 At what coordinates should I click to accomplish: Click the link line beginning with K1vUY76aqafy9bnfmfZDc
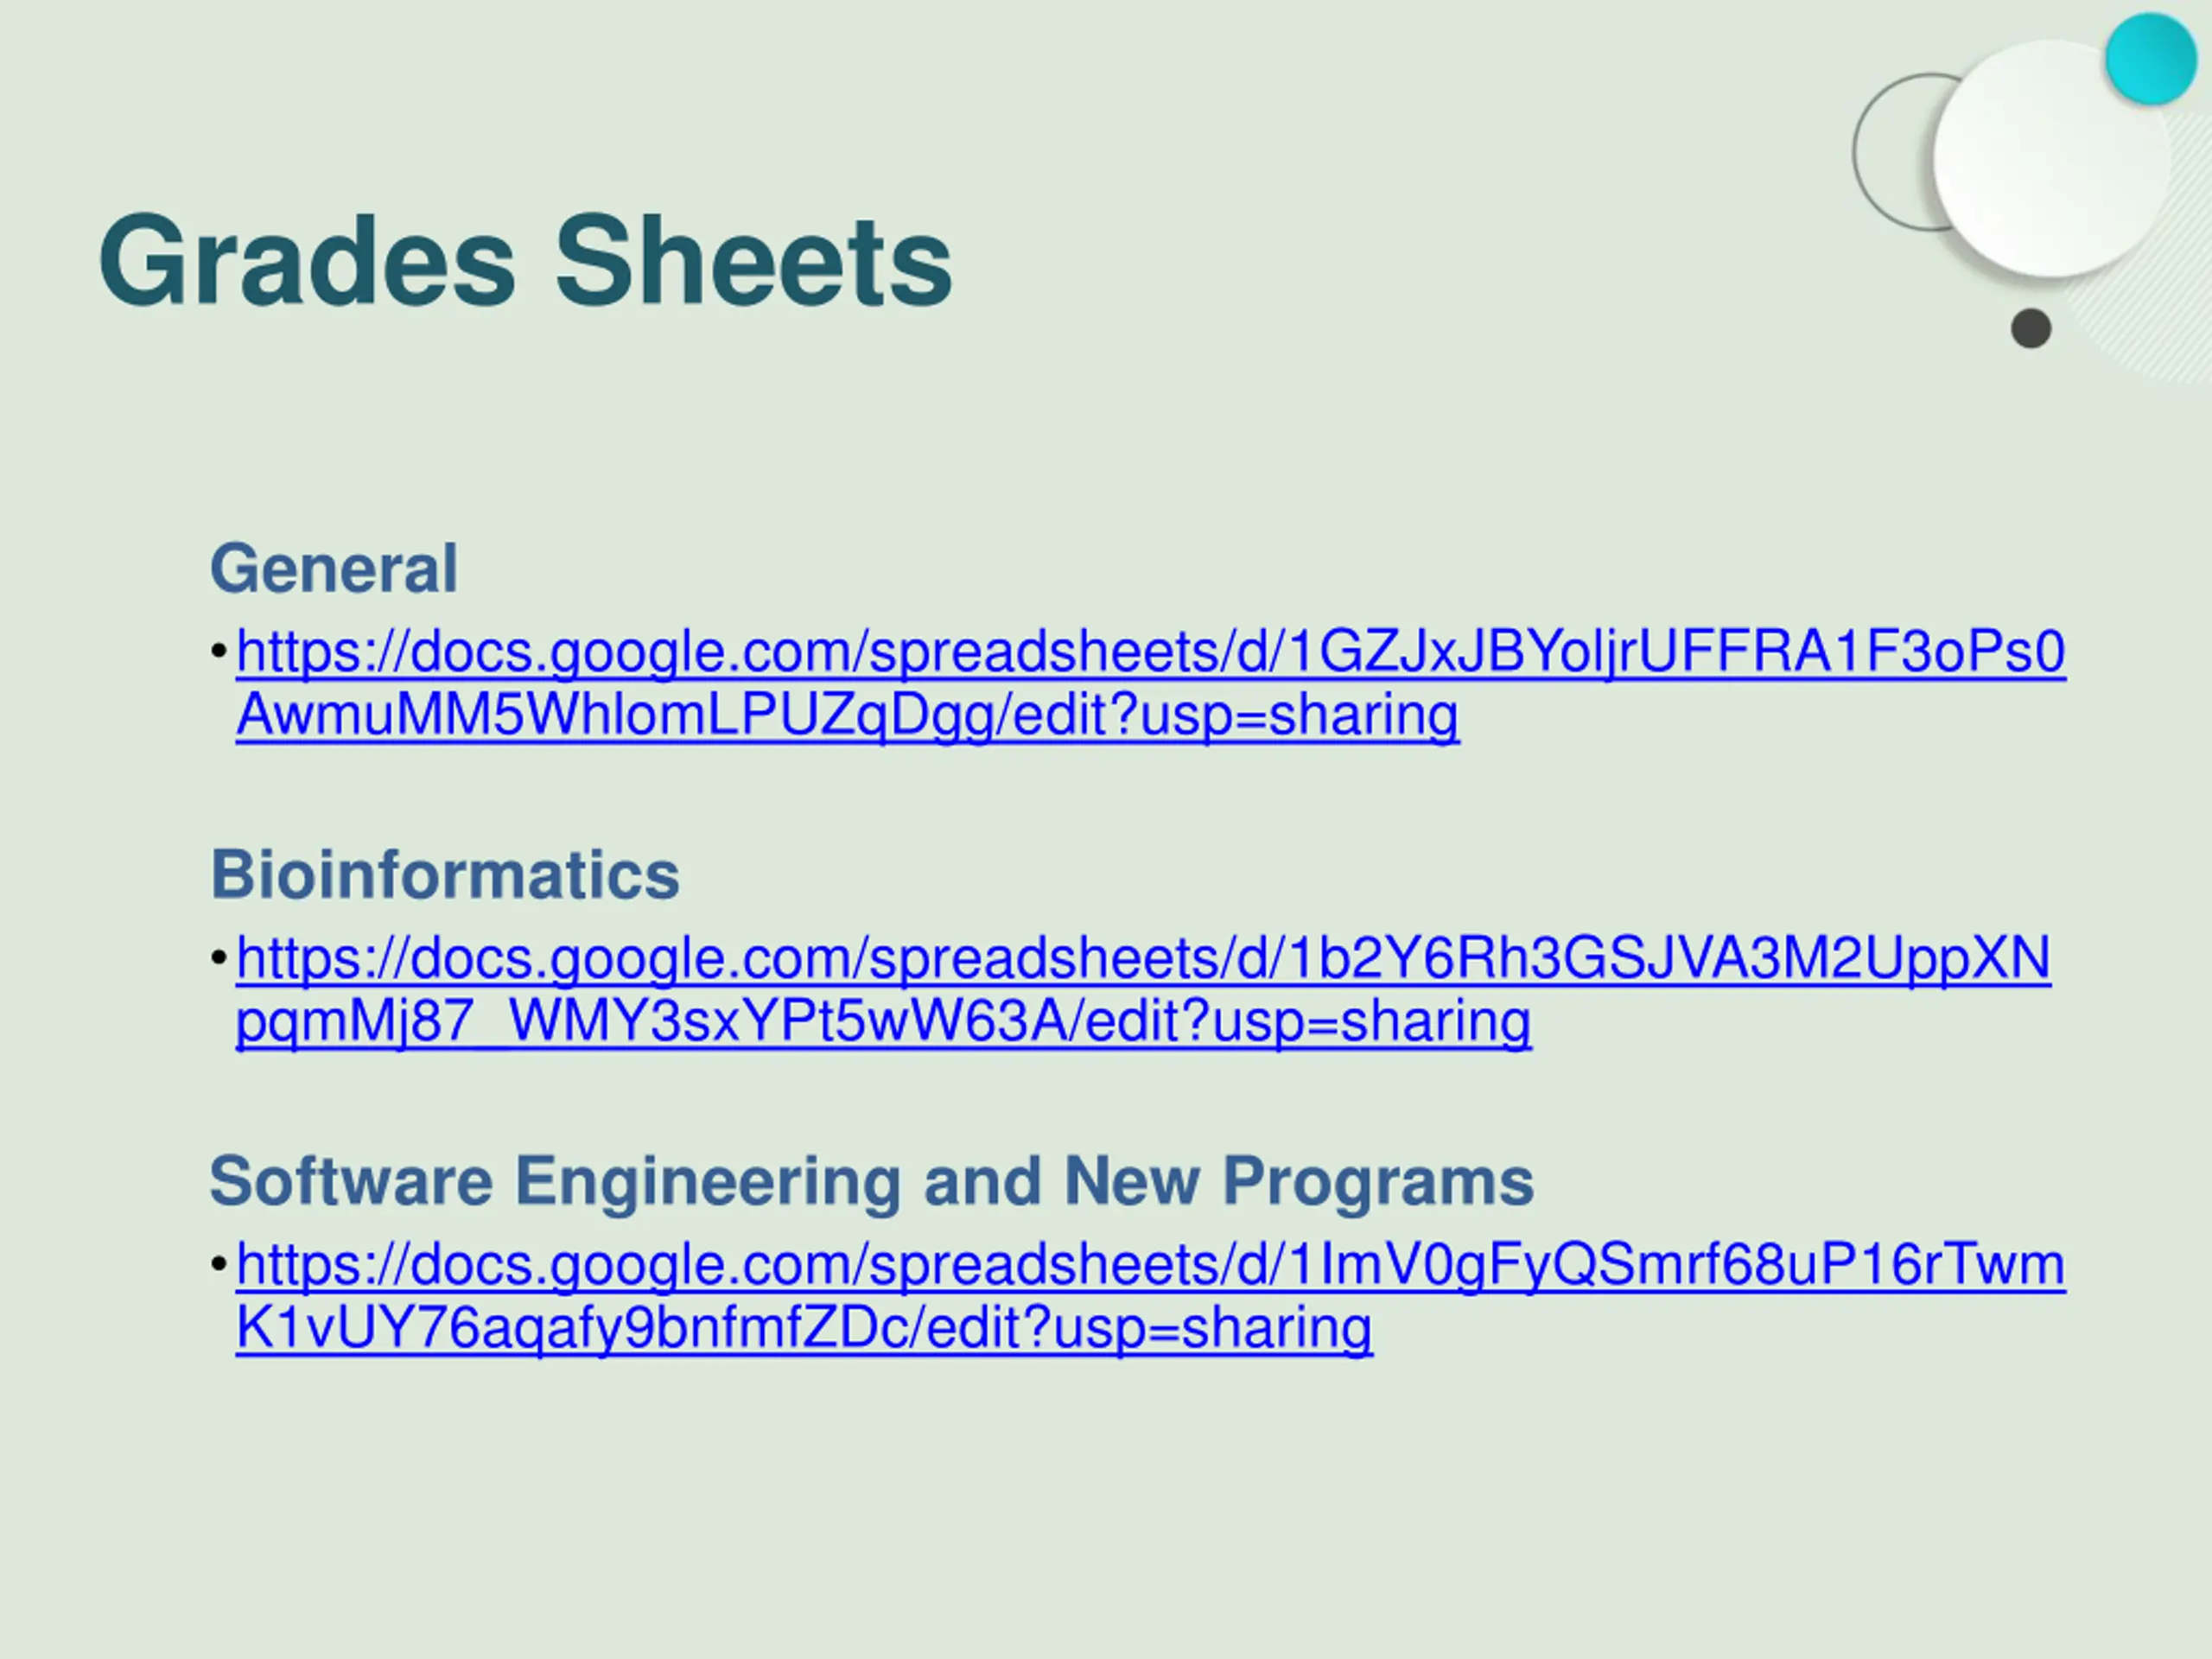(x=805, y=1329)
